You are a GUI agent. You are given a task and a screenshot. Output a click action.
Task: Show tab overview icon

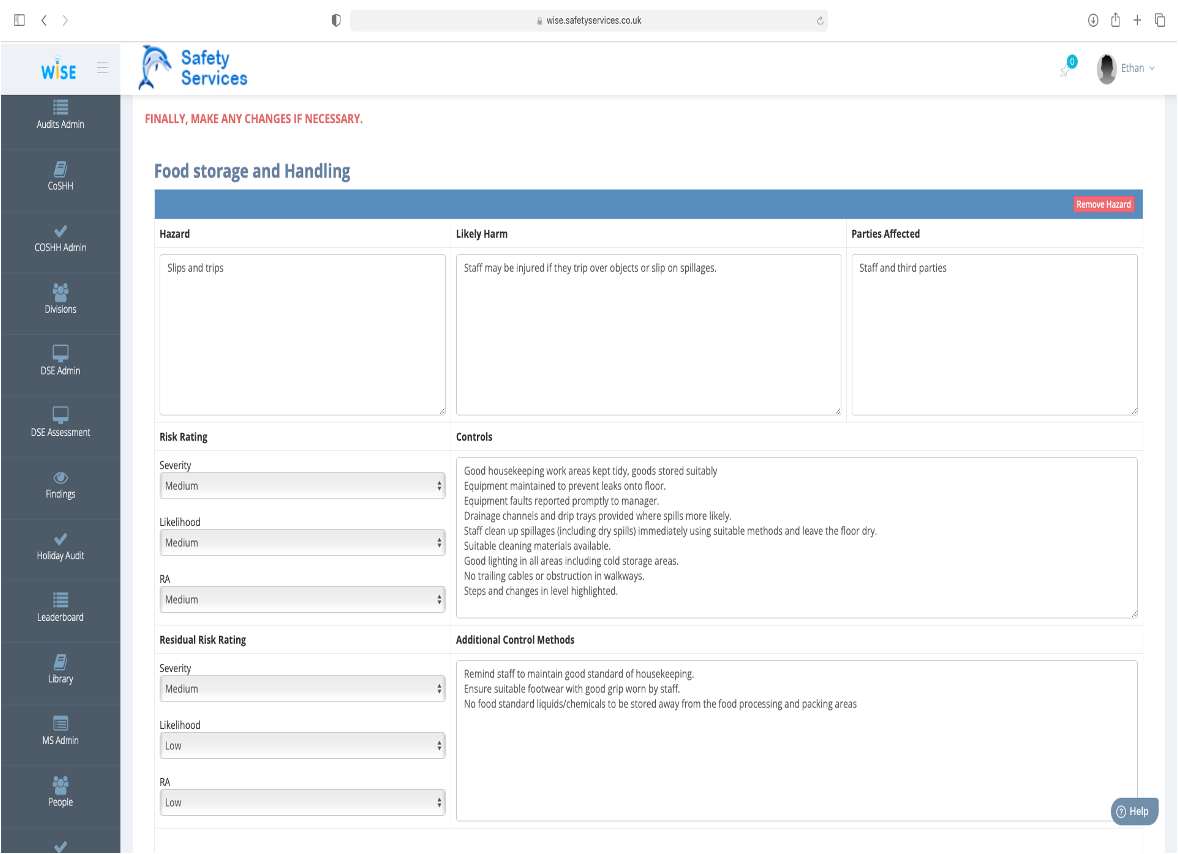[x=1160, y=20]
